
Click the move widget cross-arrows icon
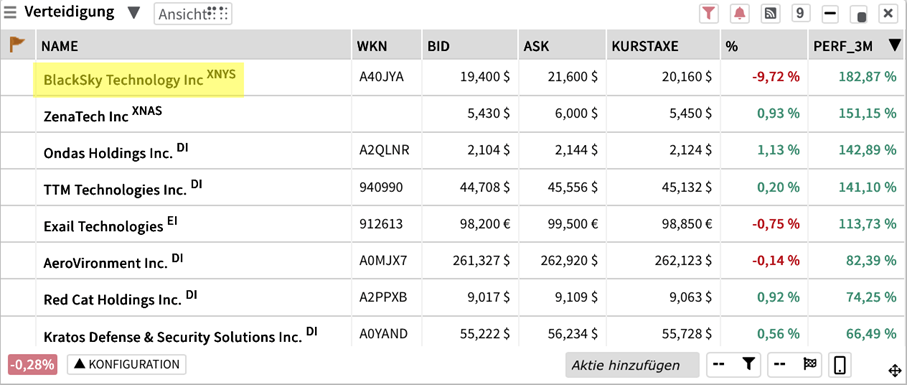pyautogui.click(x=894, y=371)
